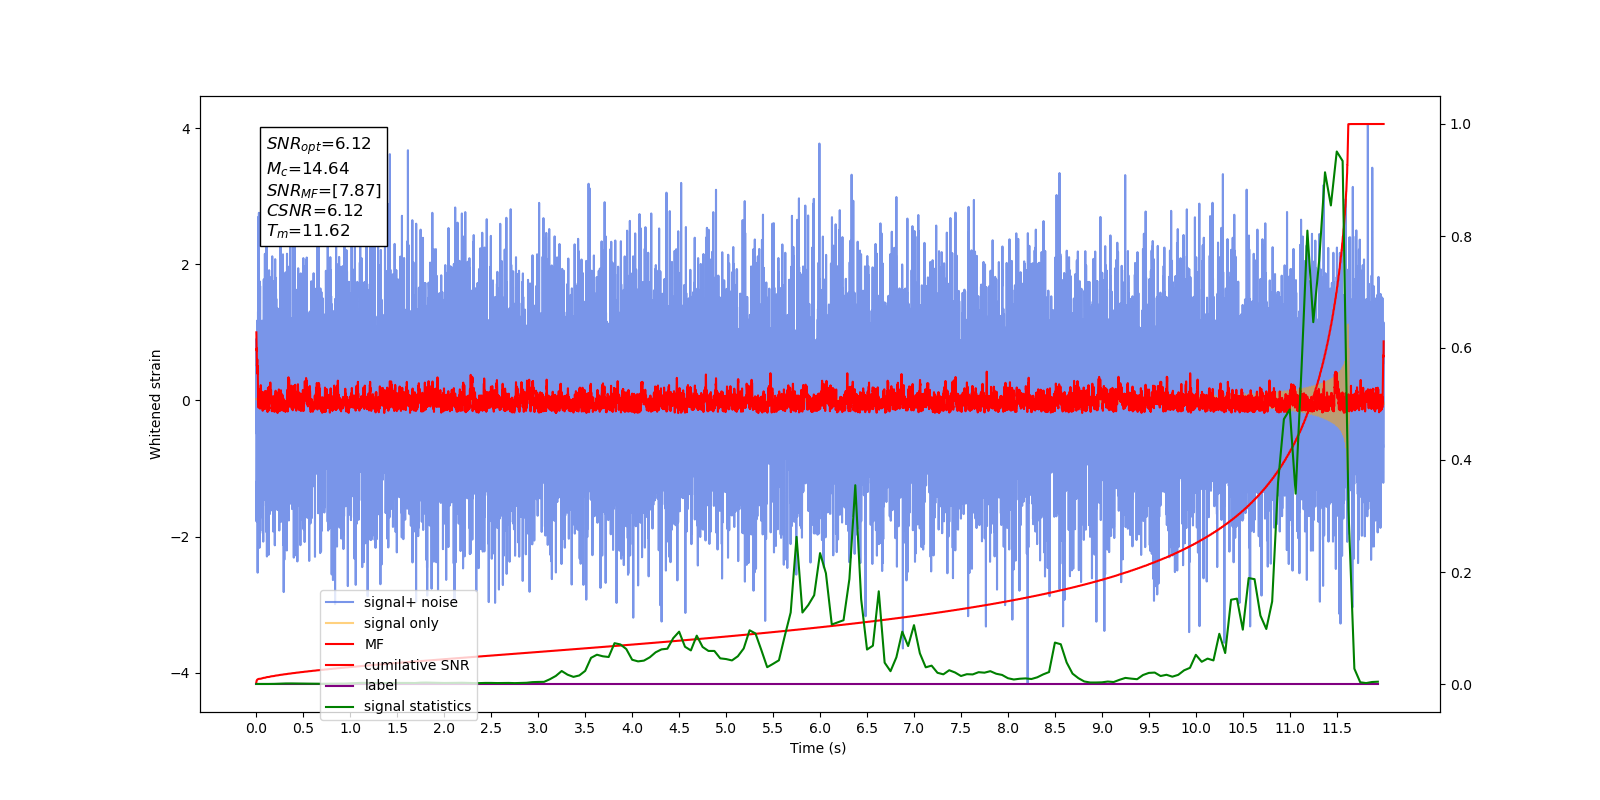Click x-axis tick label 5.5
Image resolution: width=1600 pixels, height=800 pixels.
pos(773,728)
